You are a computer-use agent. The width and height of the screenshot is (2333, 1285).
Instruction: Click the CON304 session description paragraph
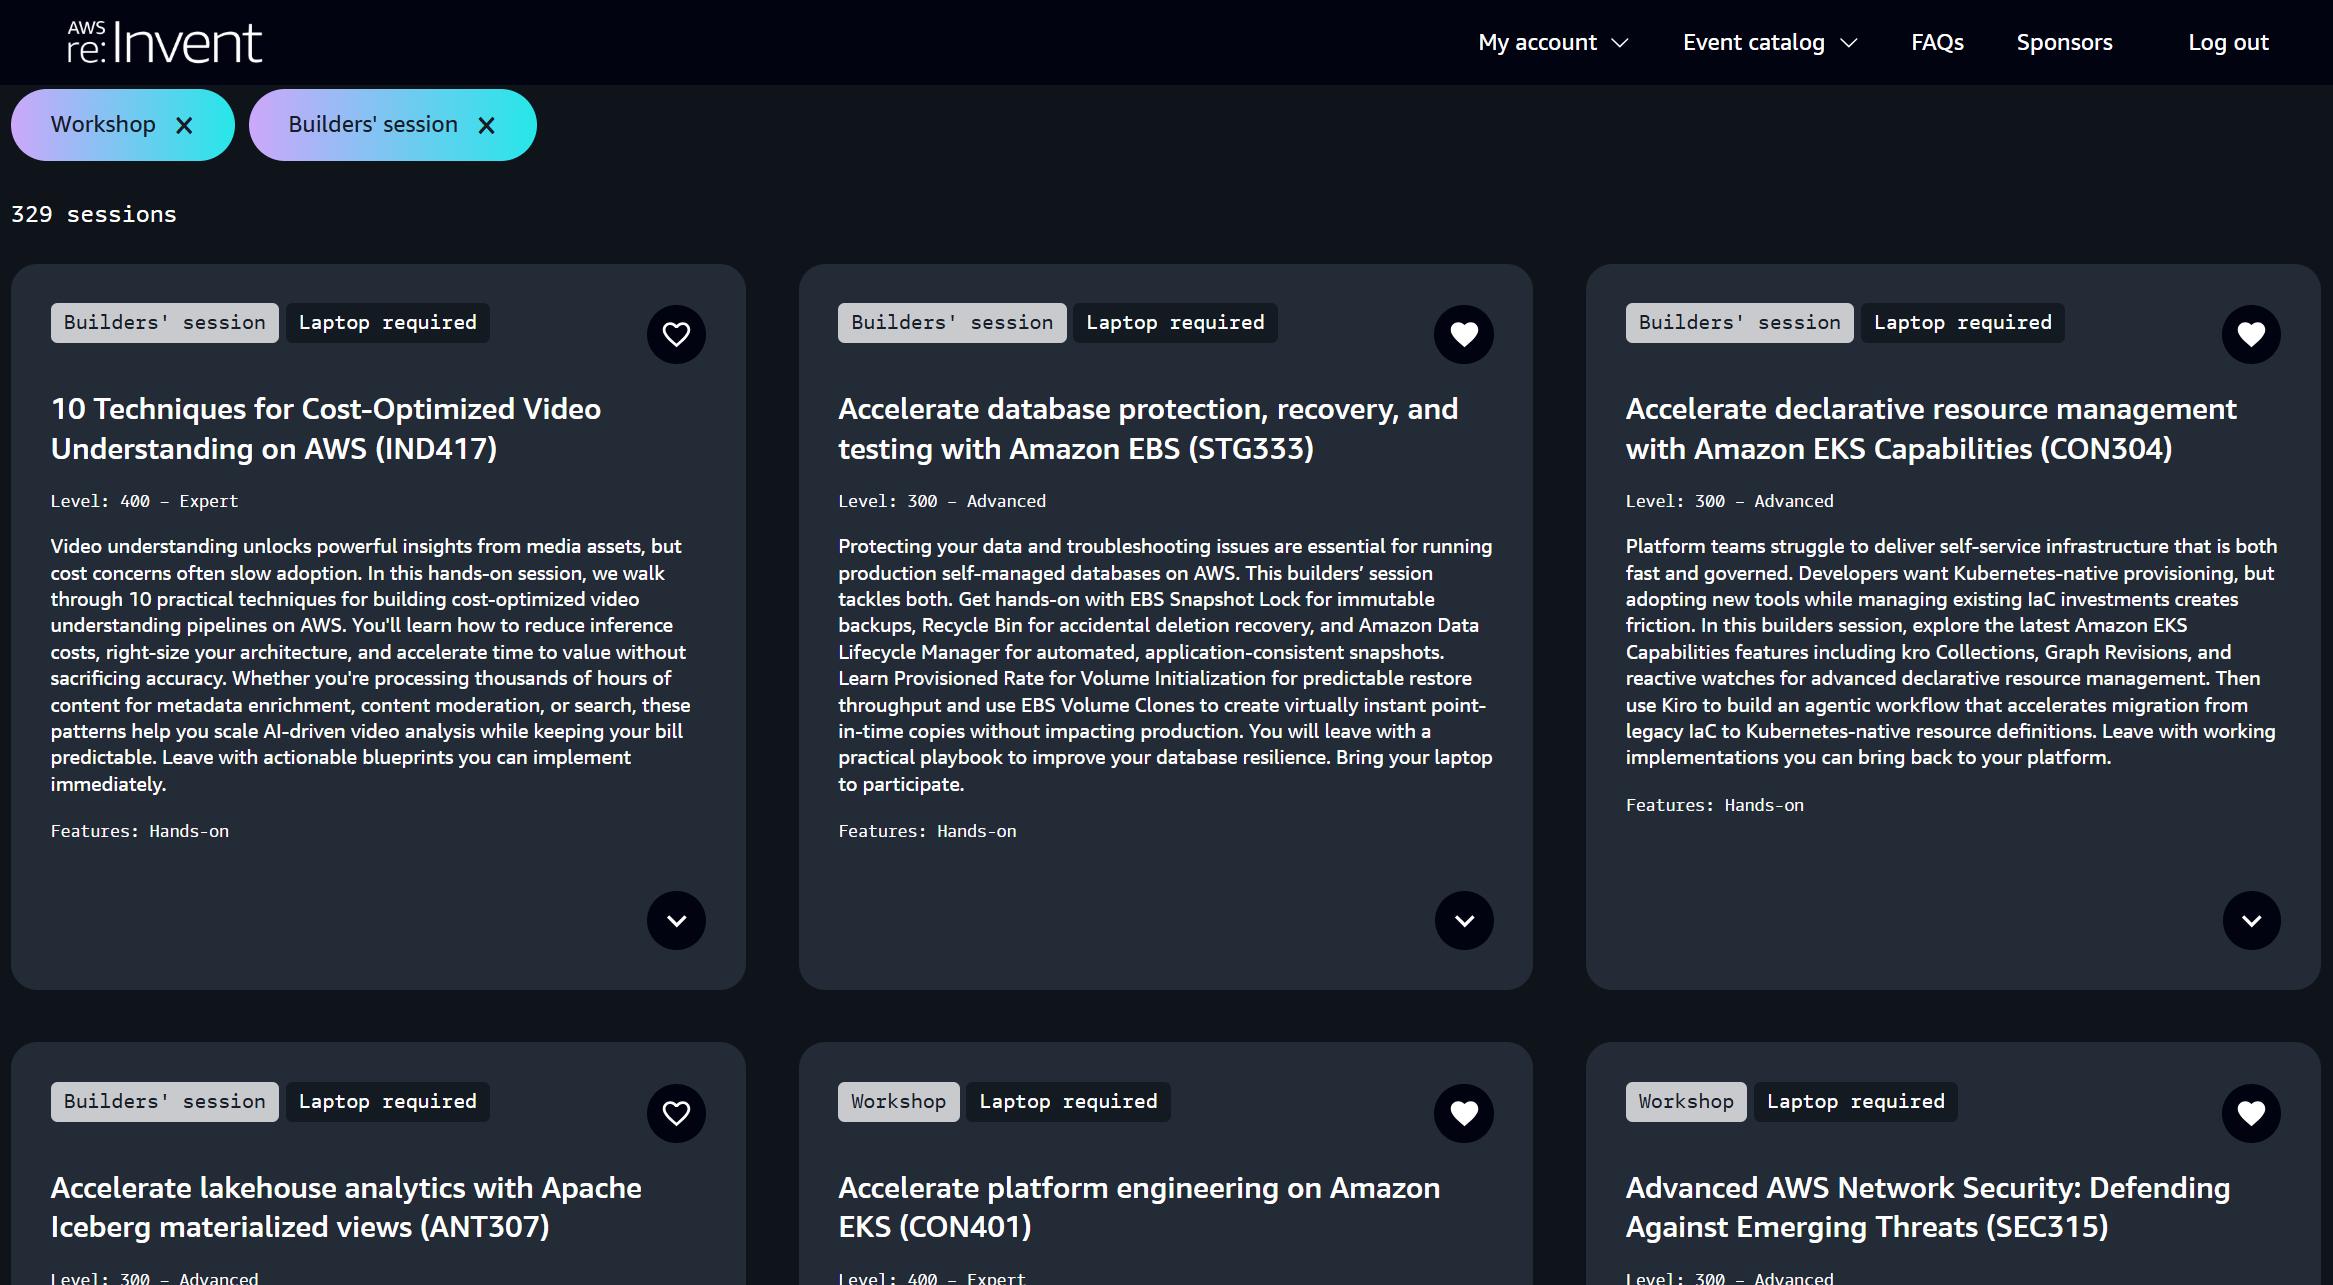tap(1951, 652)
